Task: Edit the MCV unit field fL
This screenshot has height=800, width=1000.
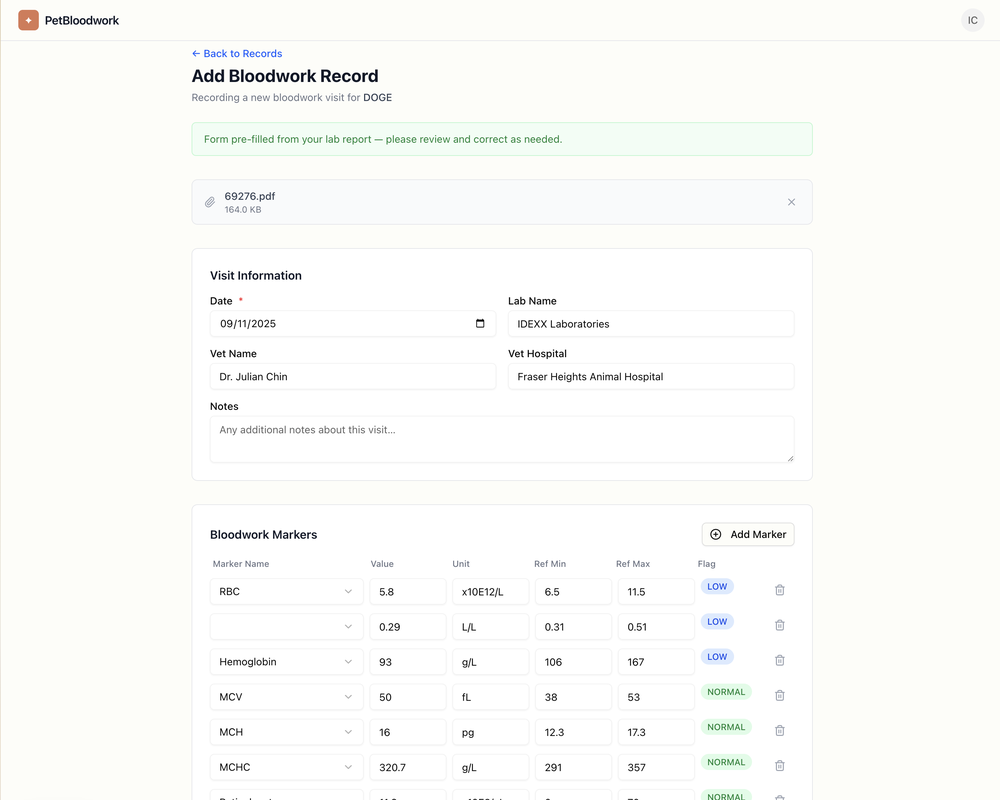Action: (x=490, y=697)
